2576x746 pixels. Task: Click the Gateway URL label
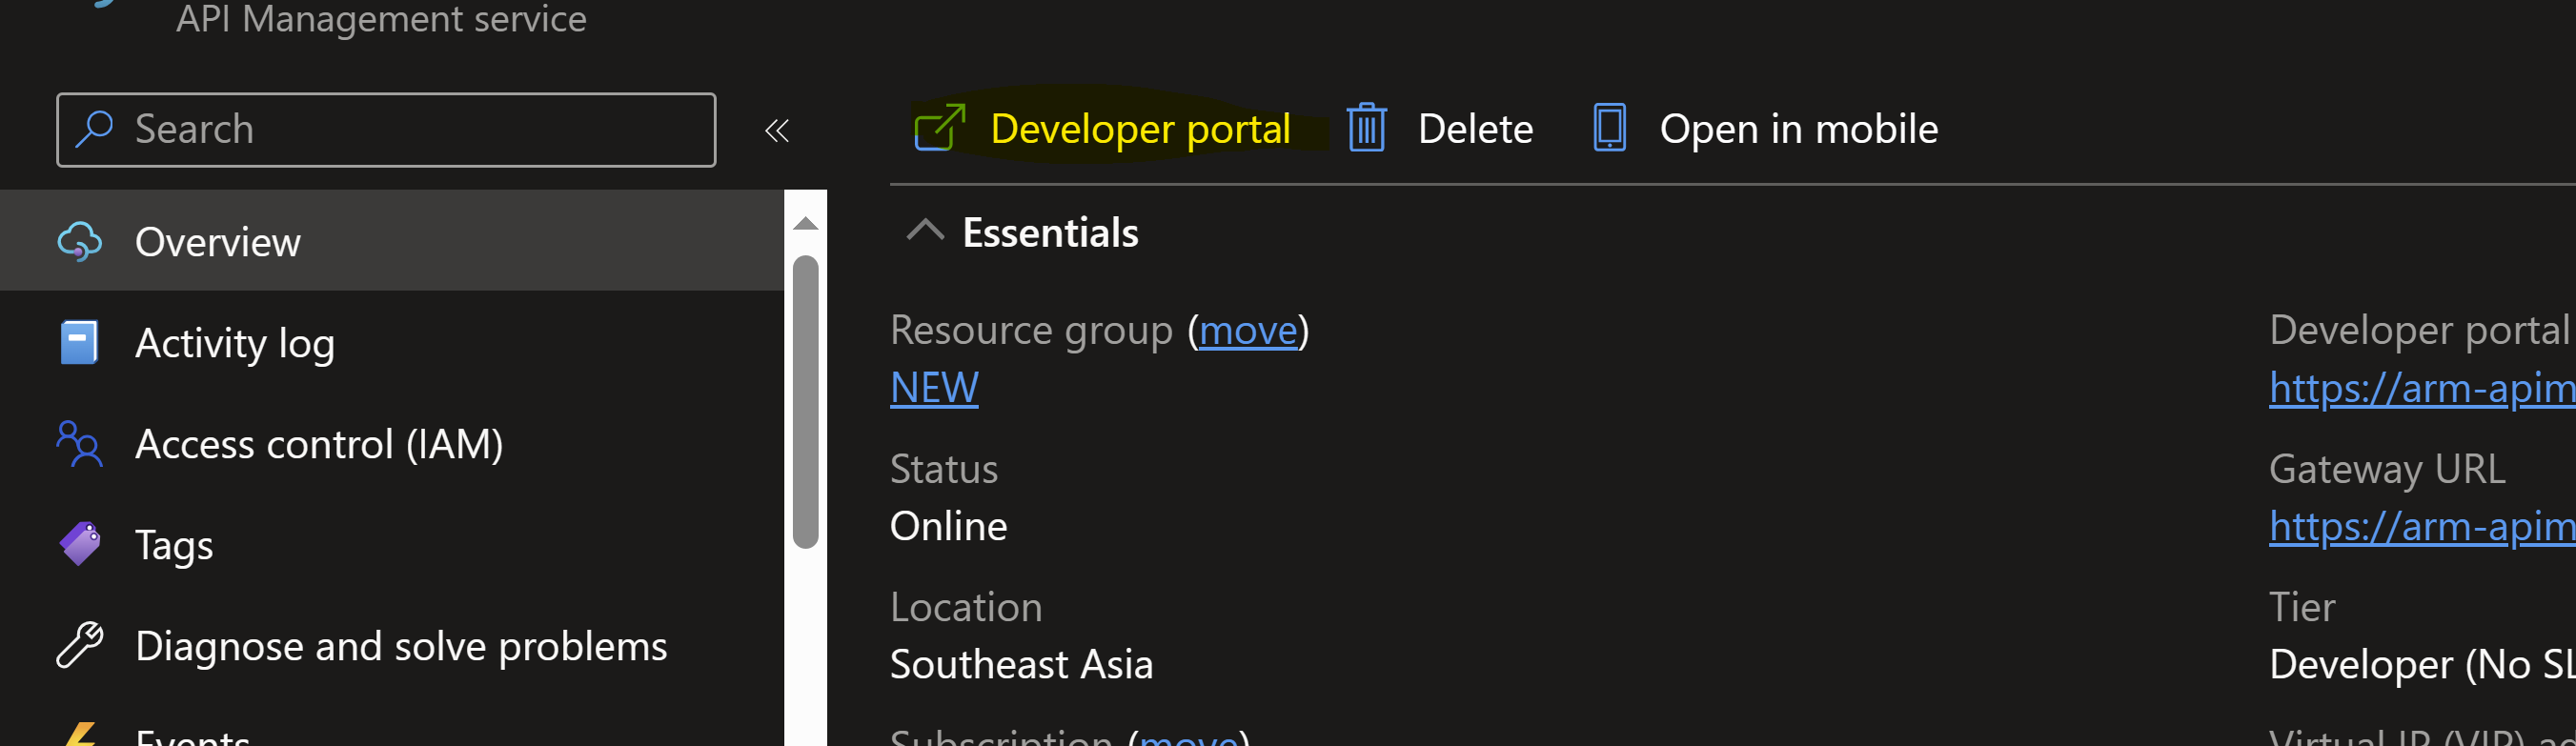pos(2387,469)
